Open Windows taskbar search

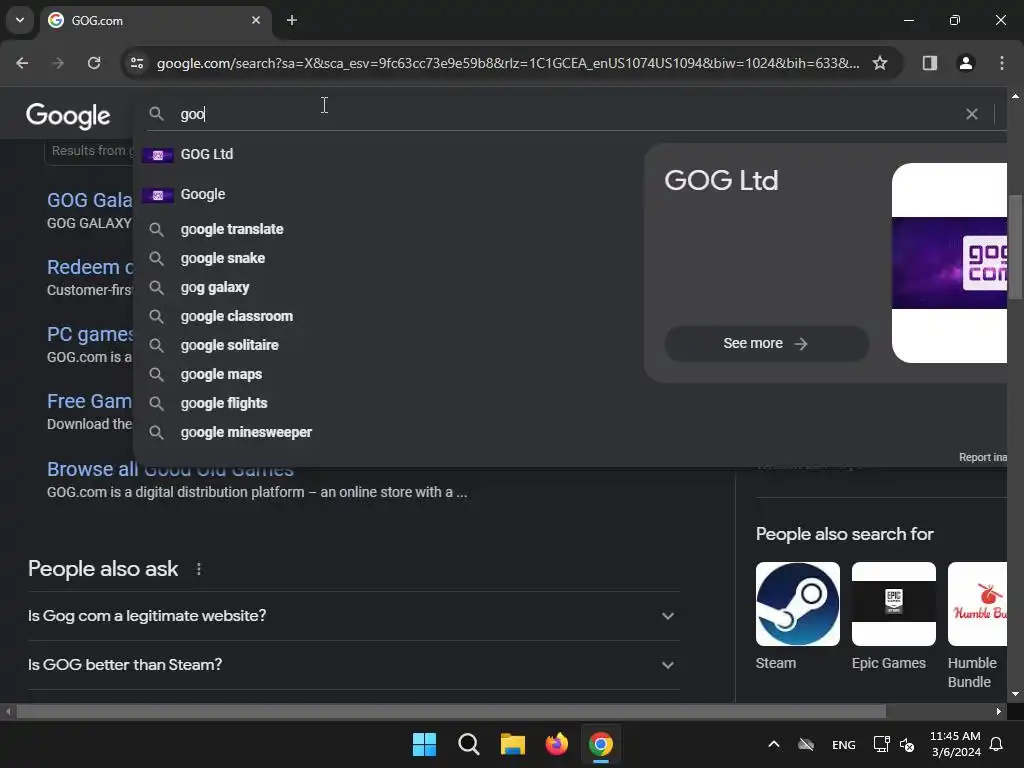pyautogui.click(x=468, y=744)
